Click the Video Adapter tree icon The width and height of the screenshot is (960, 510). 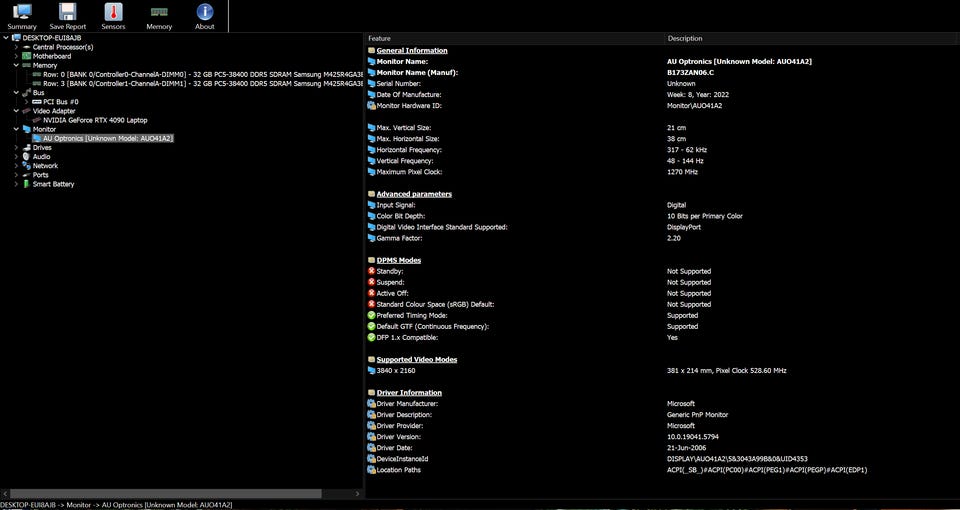(26, 111)
